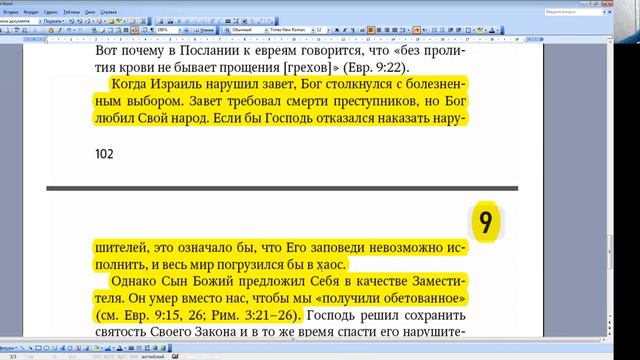Decrease paragraph indent
The image size is (640, 360).
[x=451, y=30]
